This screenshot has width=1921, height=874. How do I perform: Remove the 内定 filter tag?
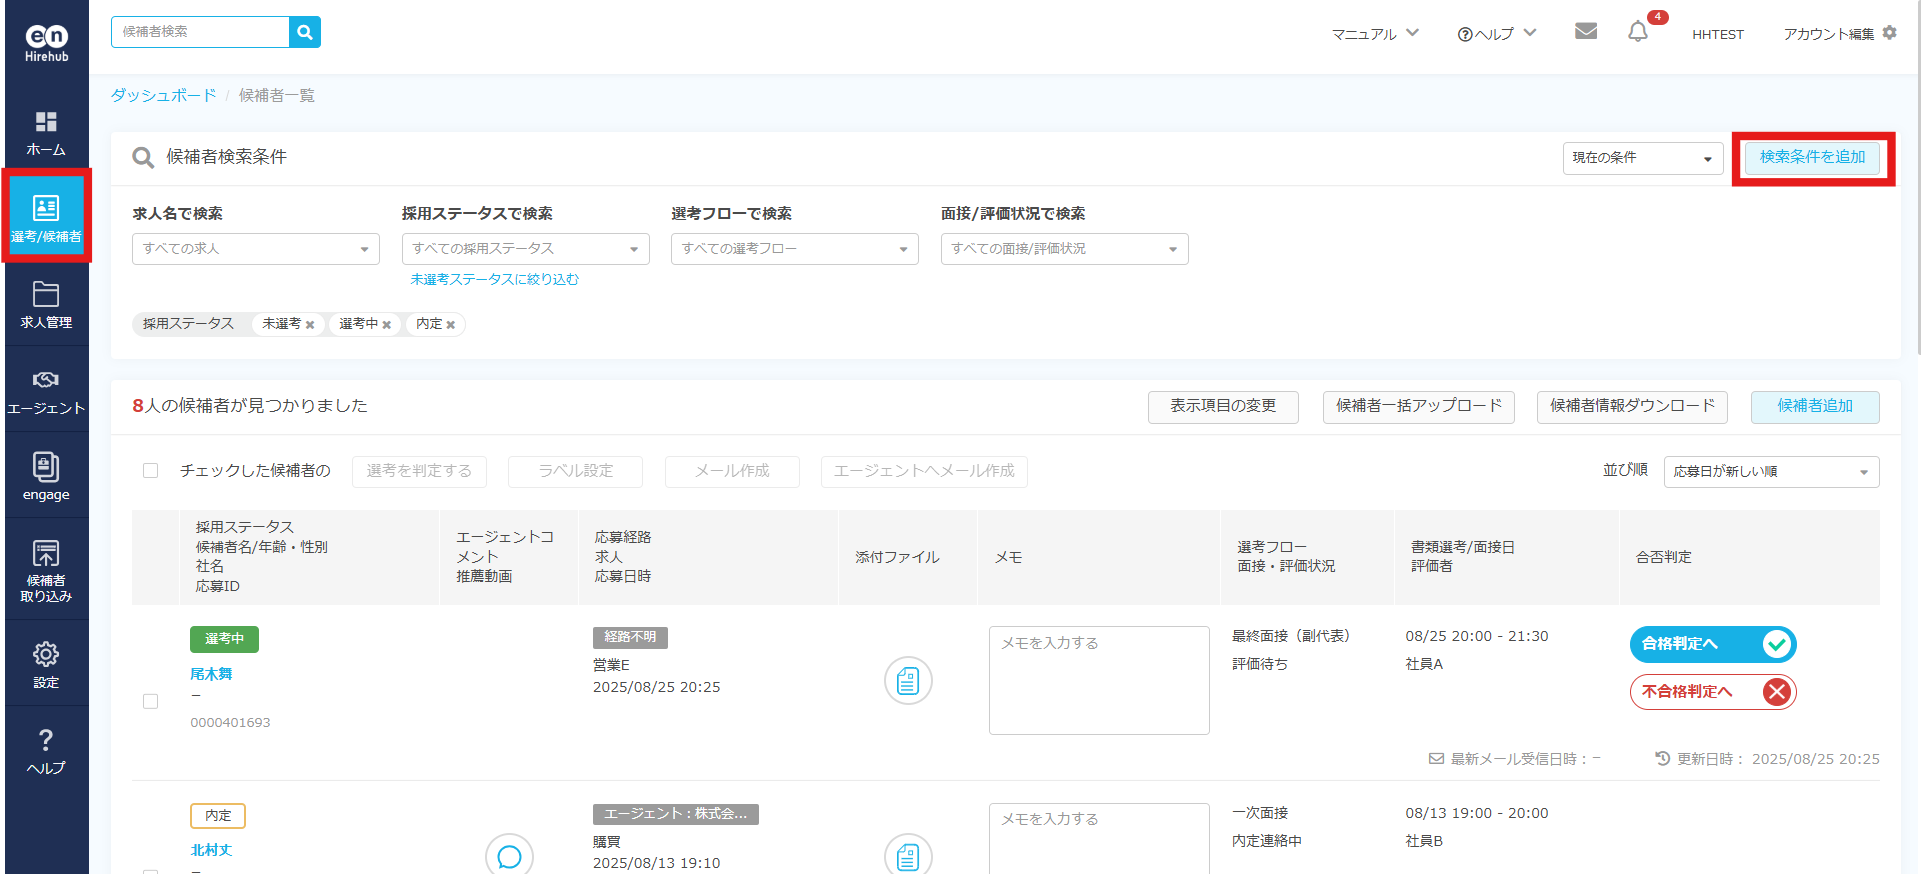point(451,325)
